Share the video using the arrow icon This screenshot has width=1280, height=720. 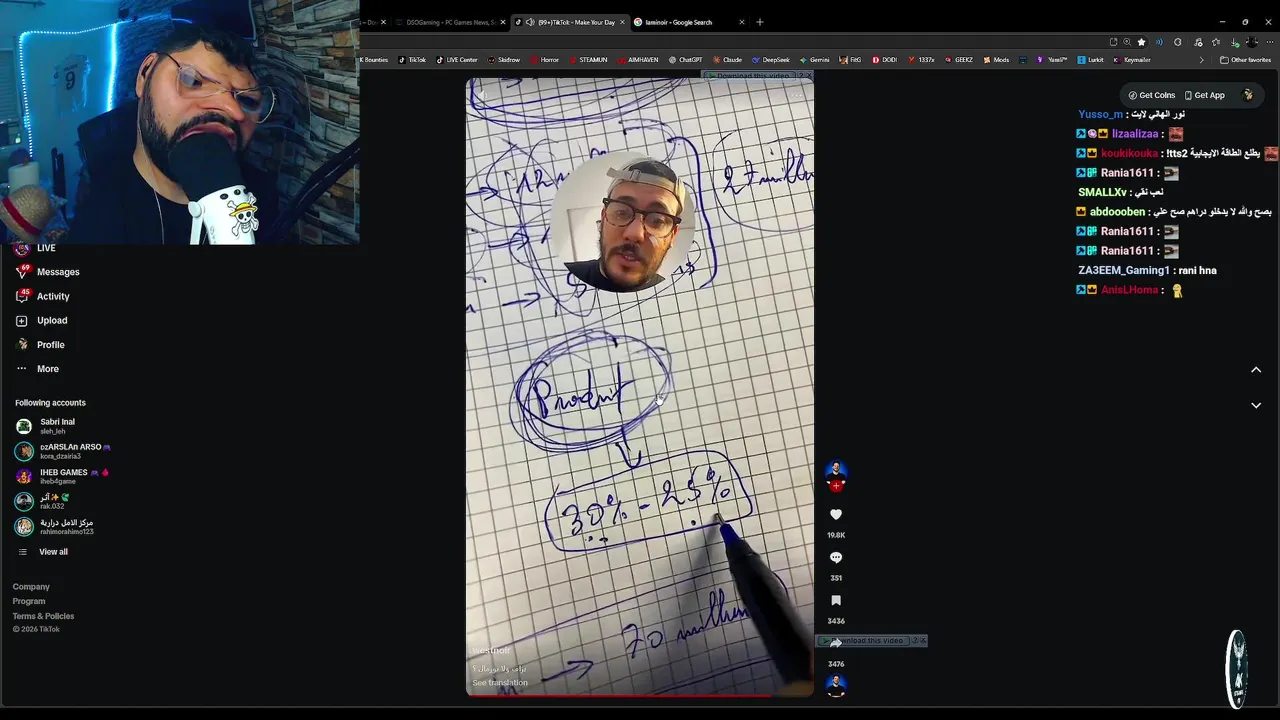point(836,643)
